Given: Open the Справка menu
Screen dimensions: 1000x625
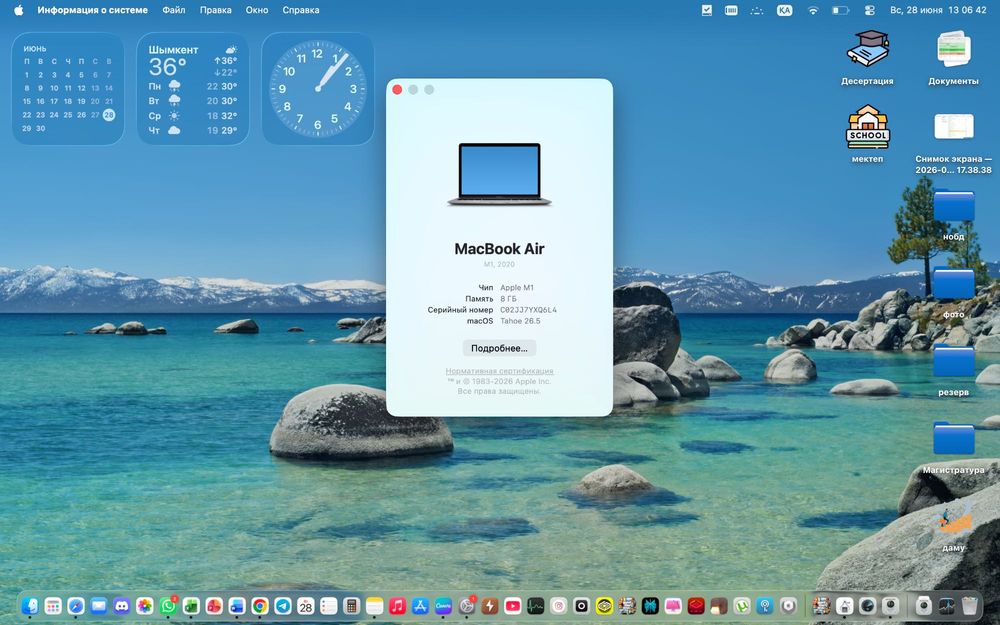Looking at the screenshot, I should tap(300, 10).
